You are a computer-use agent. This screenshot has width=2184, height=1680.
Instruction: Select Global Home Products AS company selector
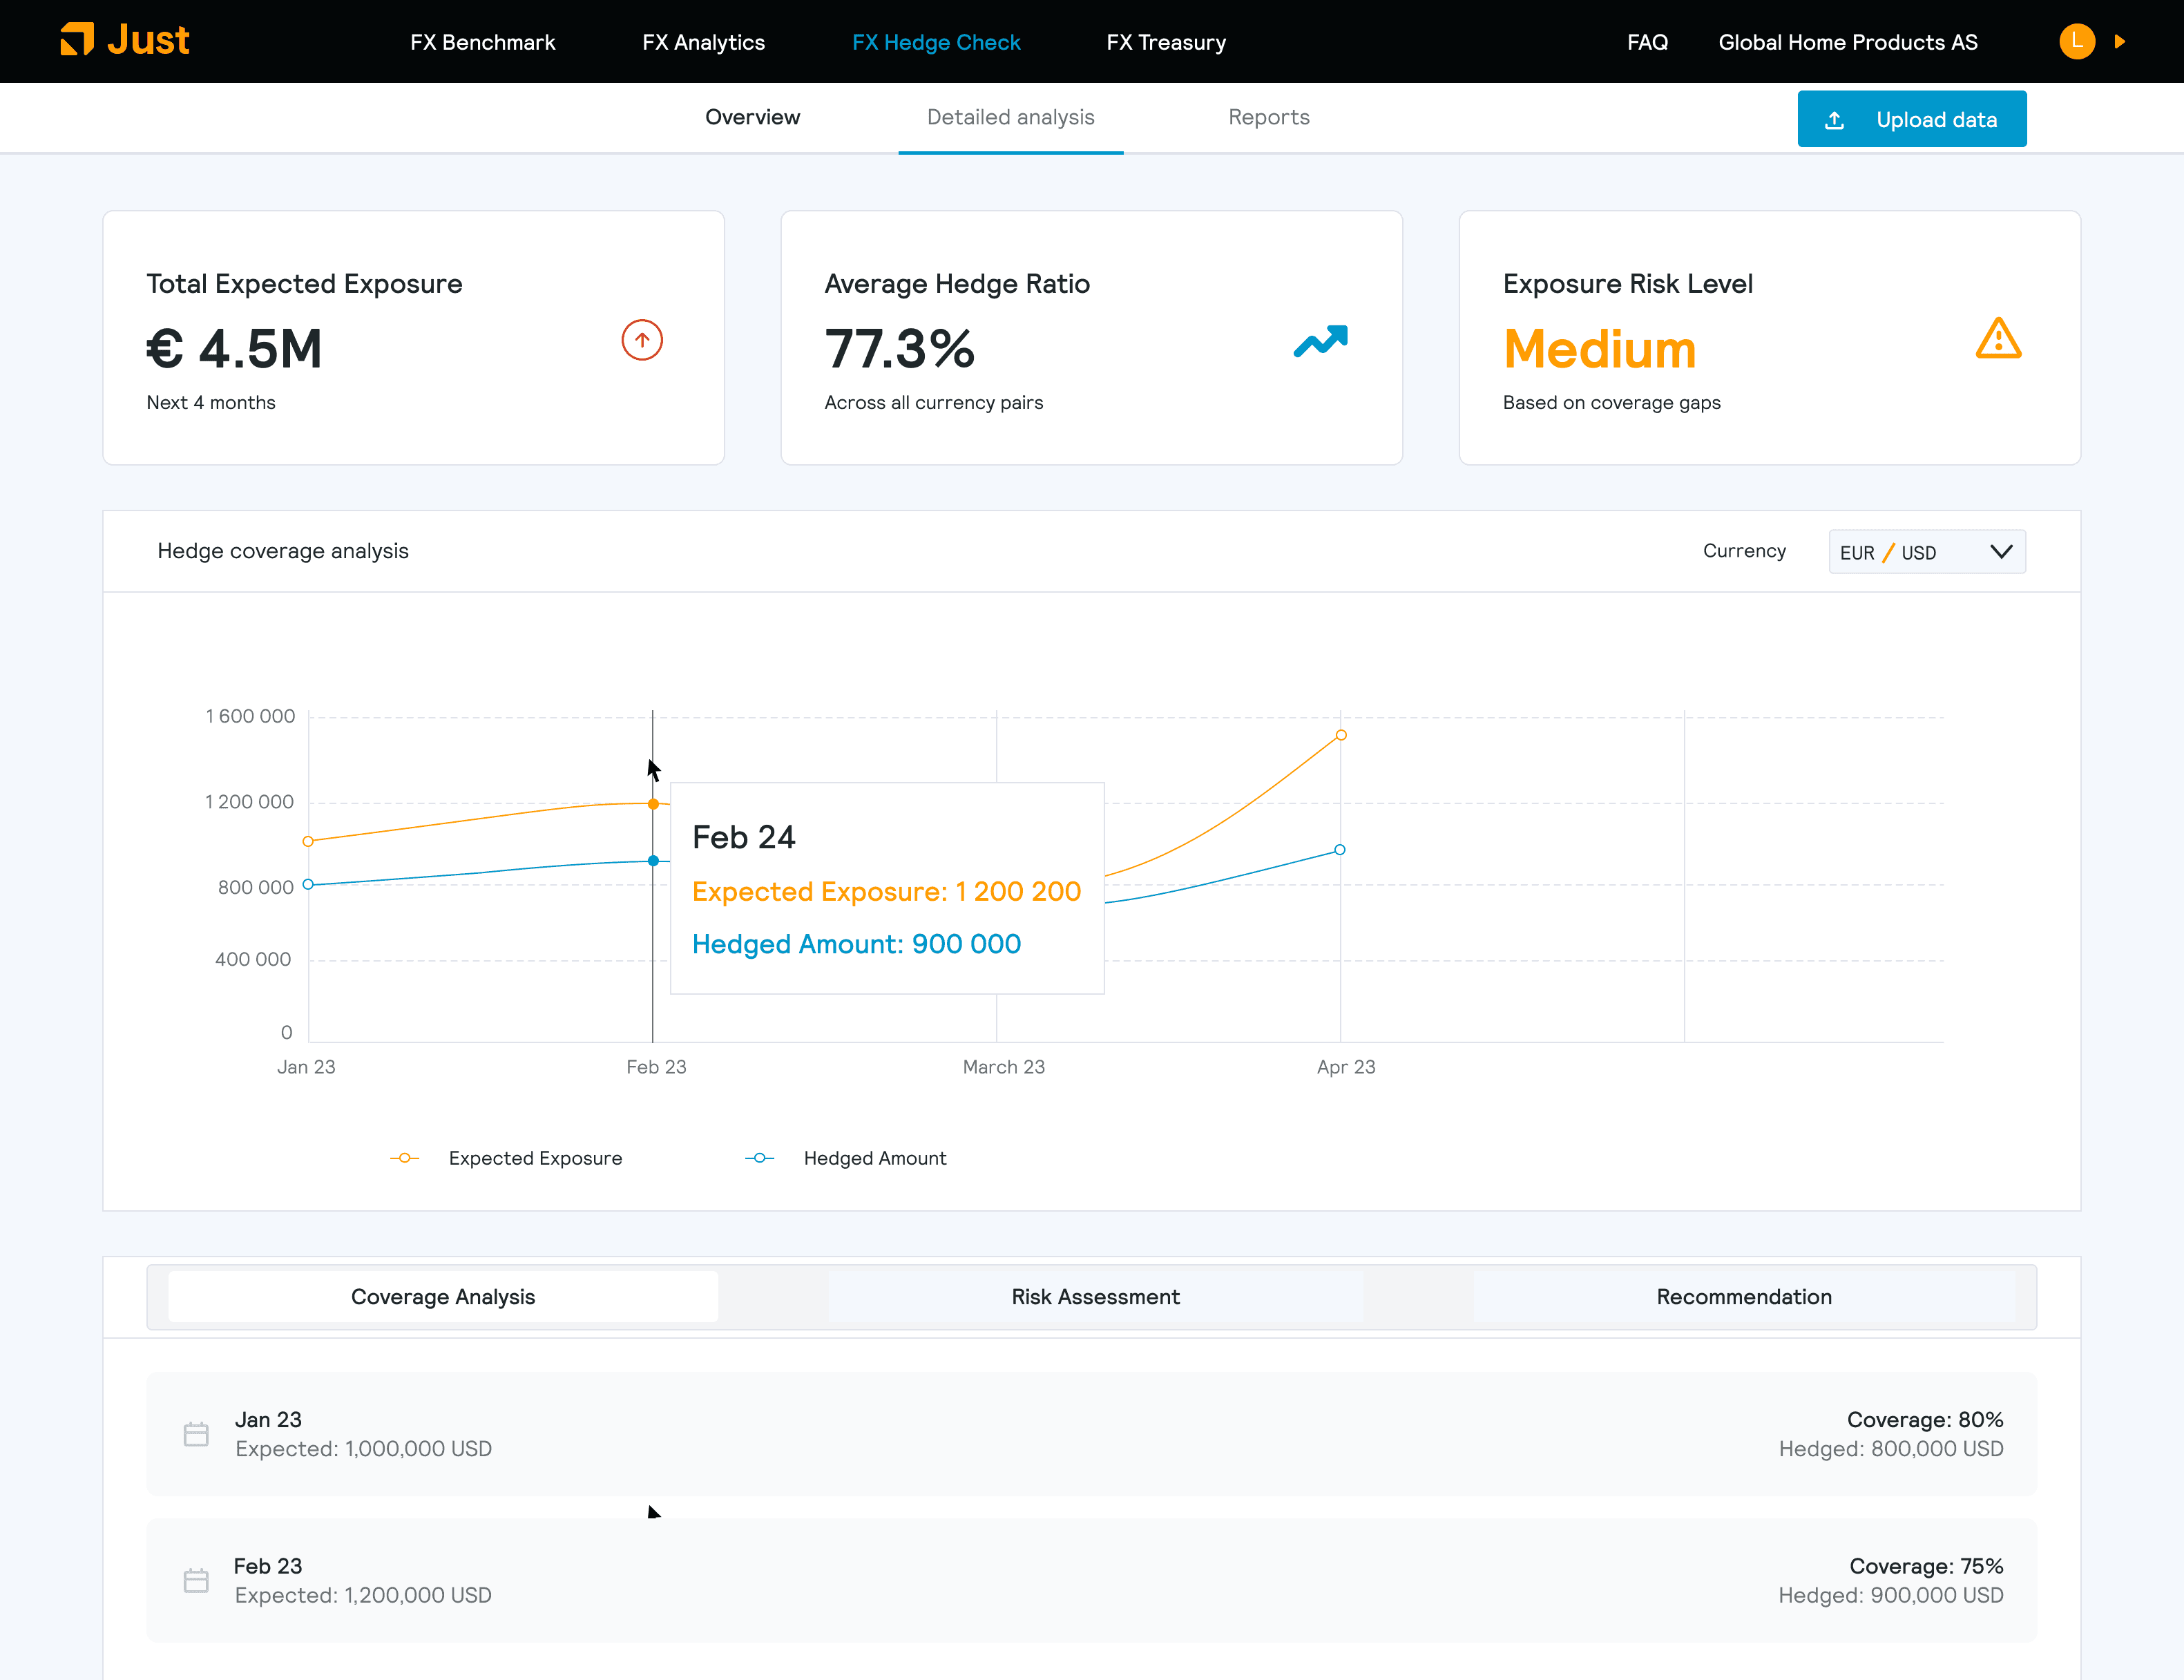click(x=1848, y=42)
